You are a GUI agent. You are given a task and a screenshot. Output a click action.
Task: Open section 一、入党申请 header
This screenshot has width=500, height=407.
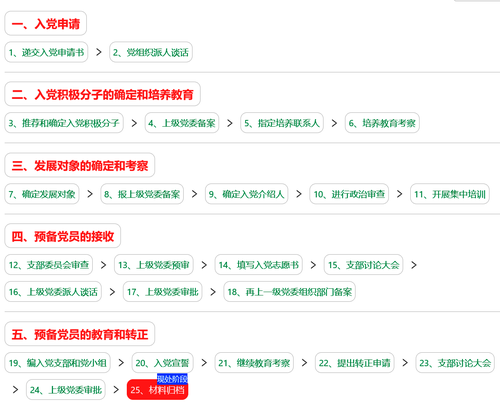tap(46, 23)
